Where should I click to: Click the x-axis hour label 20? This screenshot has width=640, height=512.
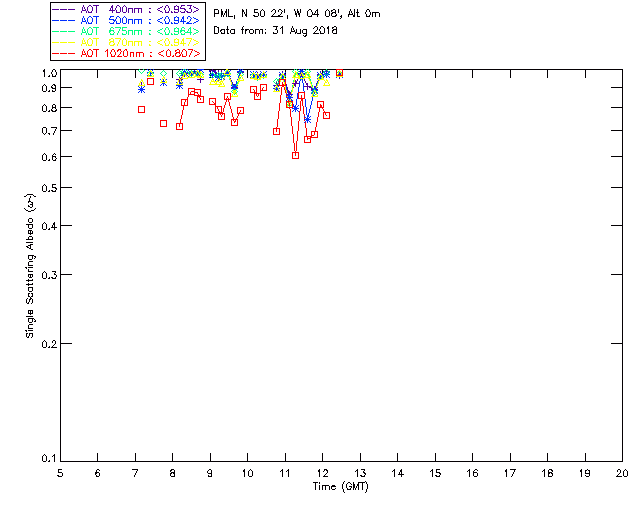[622, 473]
